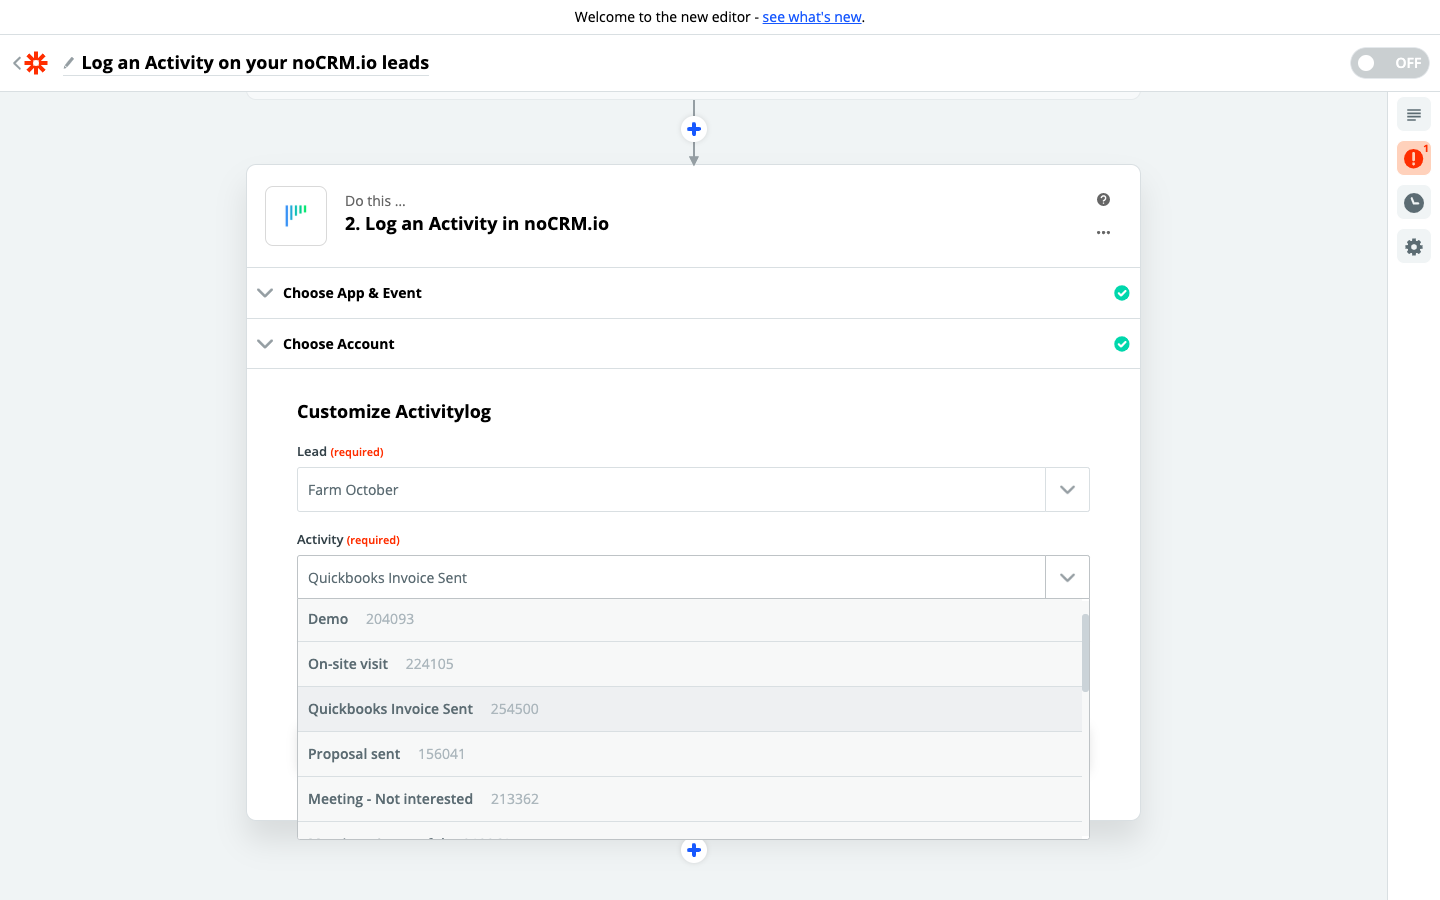Open the see what's new link
Viewport: 1440px width, 900px height.
coord(812,17)
